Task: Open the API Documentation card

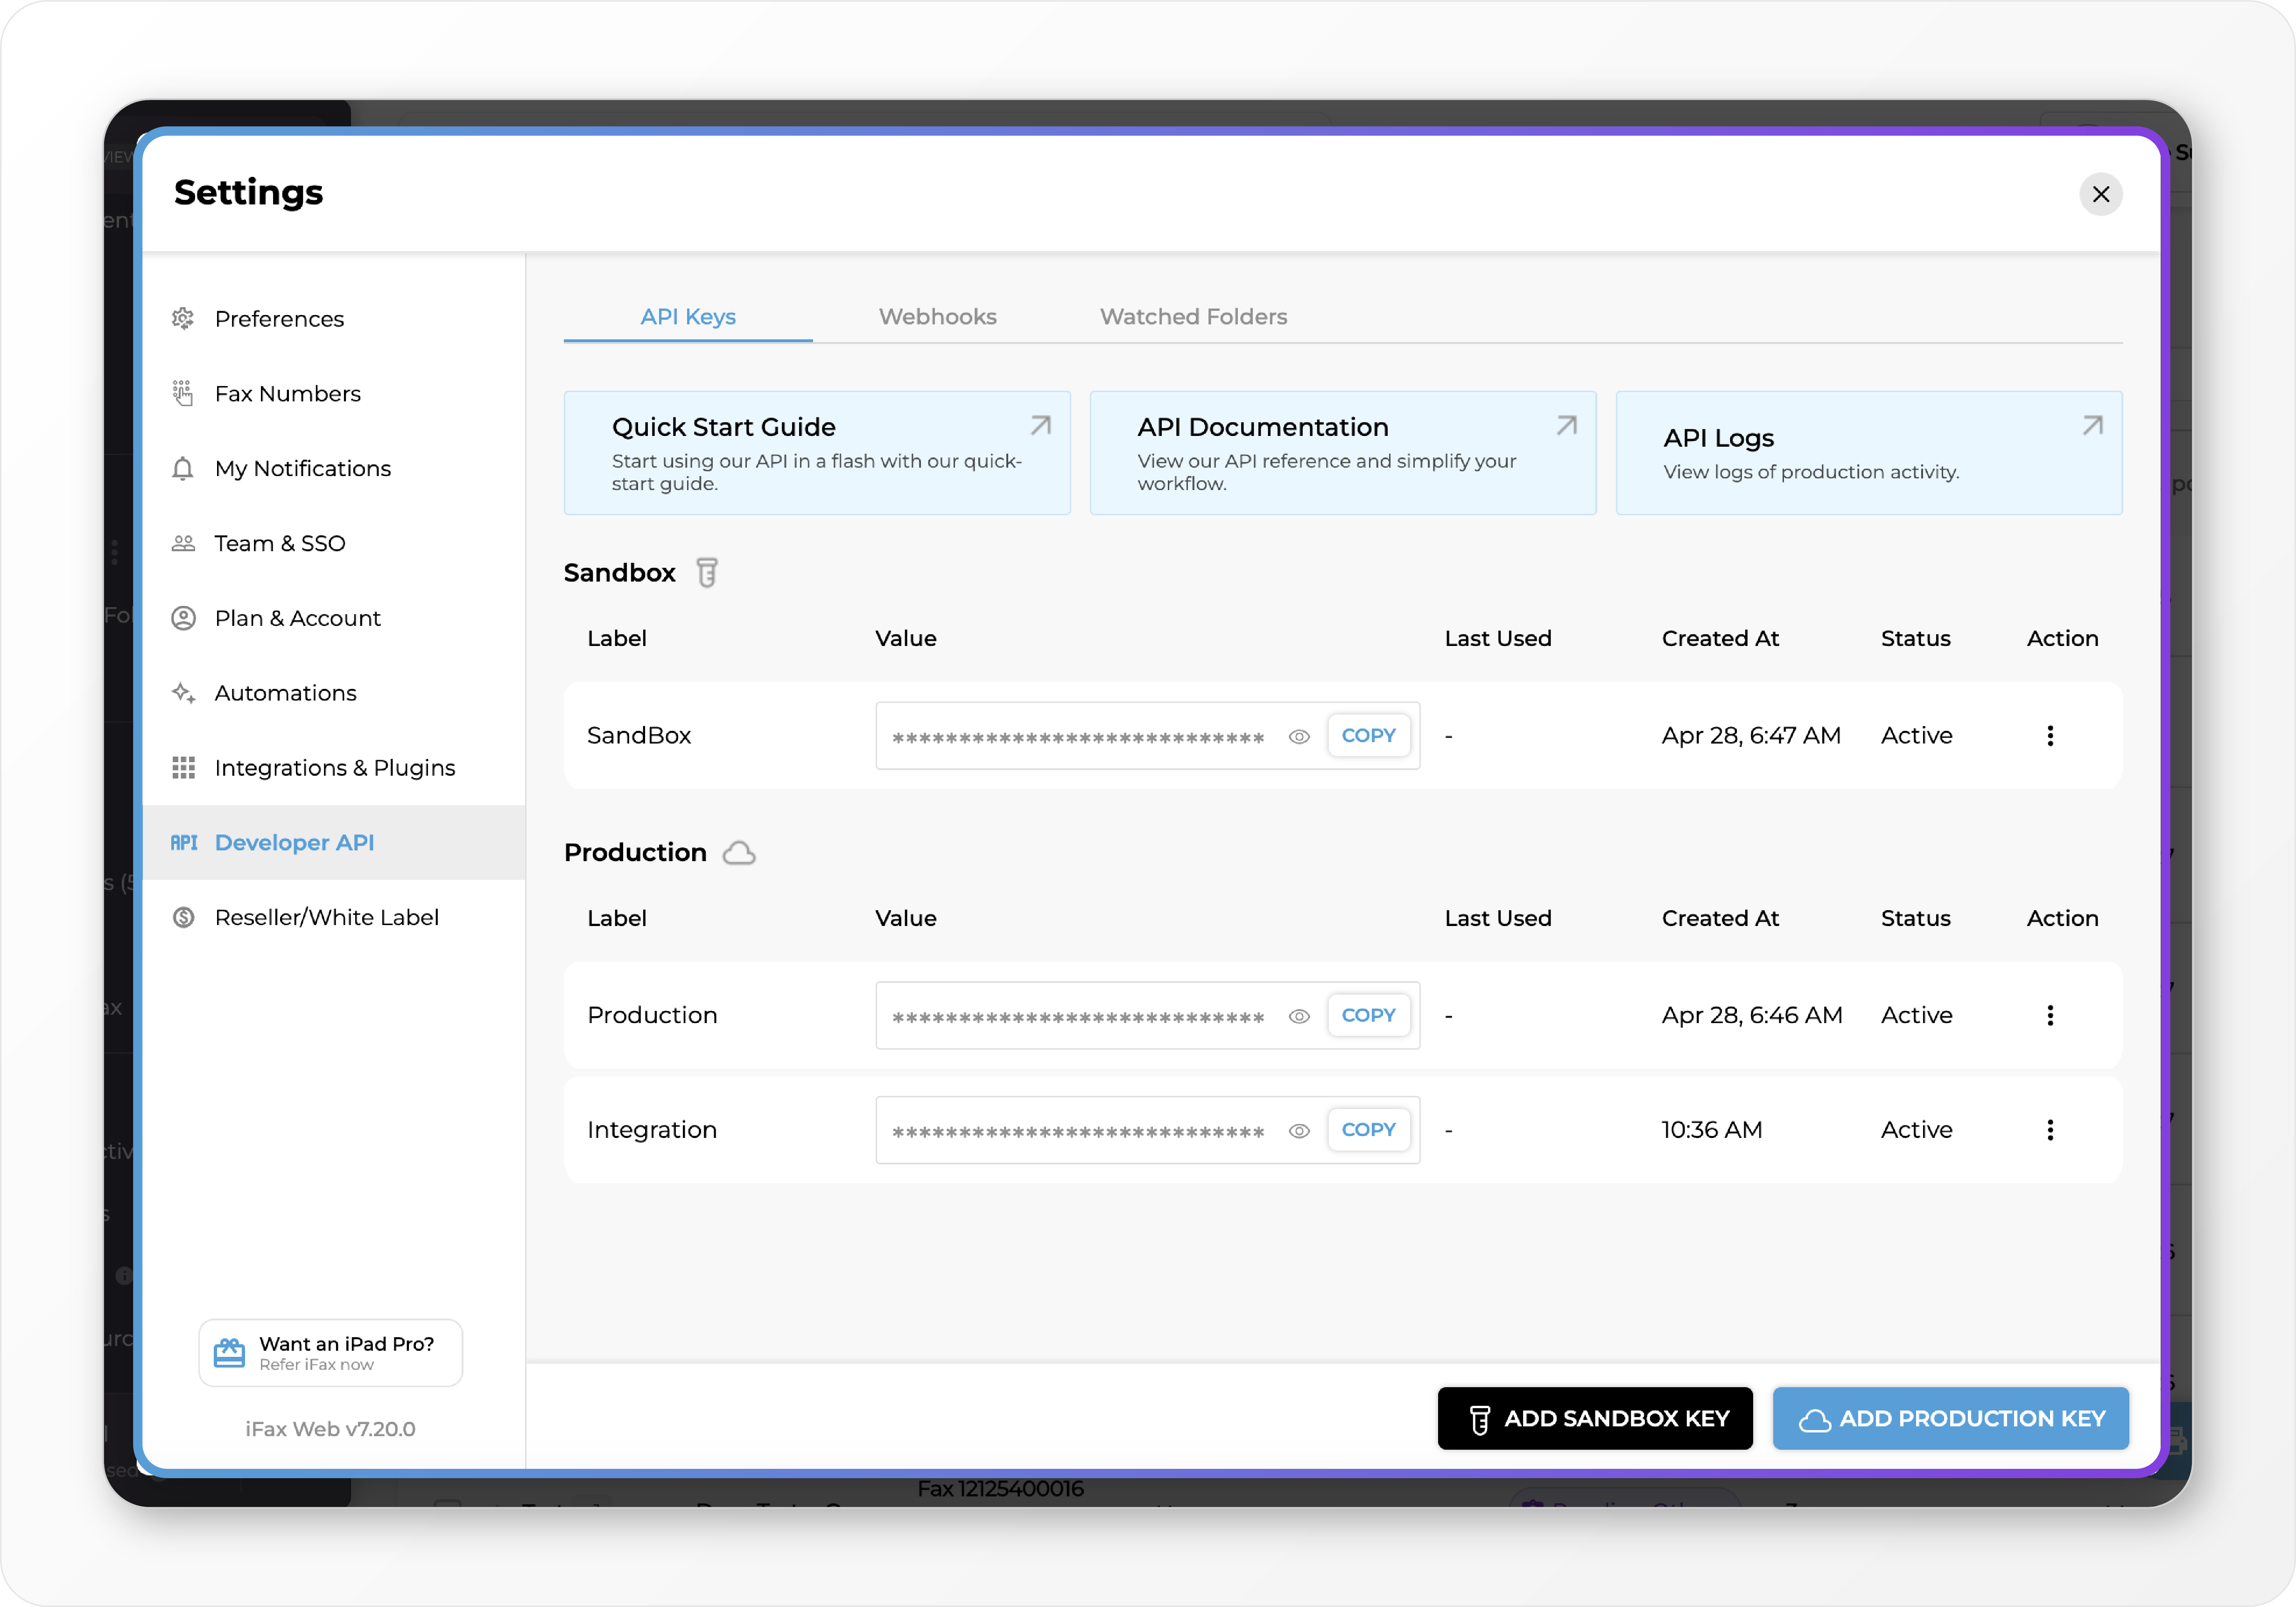Action: tap(1342, 453)
